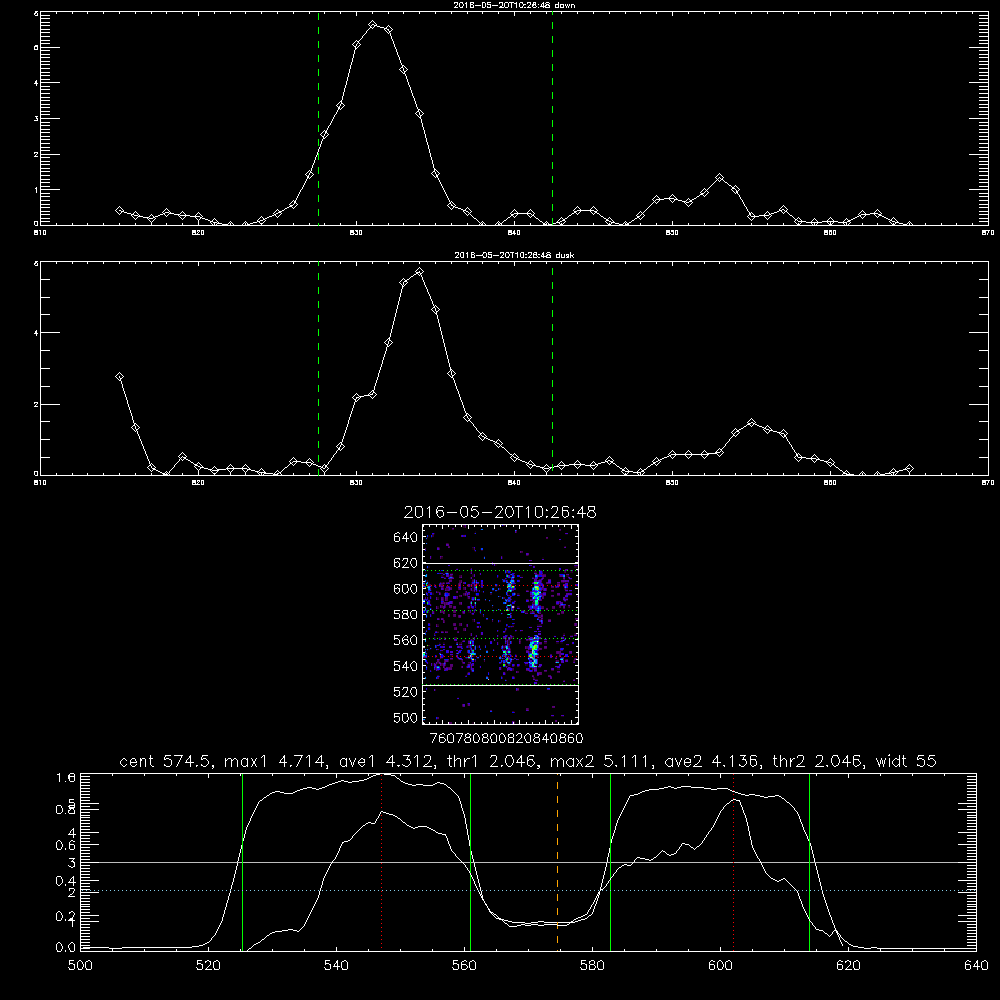Select the 'ave2 4.136' value

[x=711, y=761]
